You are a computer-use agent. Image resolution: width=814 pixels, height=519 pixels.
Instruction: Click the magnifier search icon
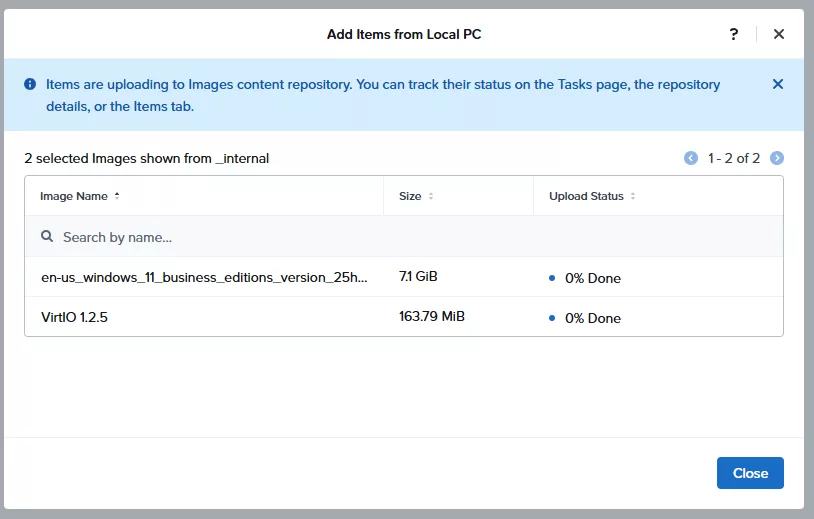pyautogui.click(x=47, y=237)
